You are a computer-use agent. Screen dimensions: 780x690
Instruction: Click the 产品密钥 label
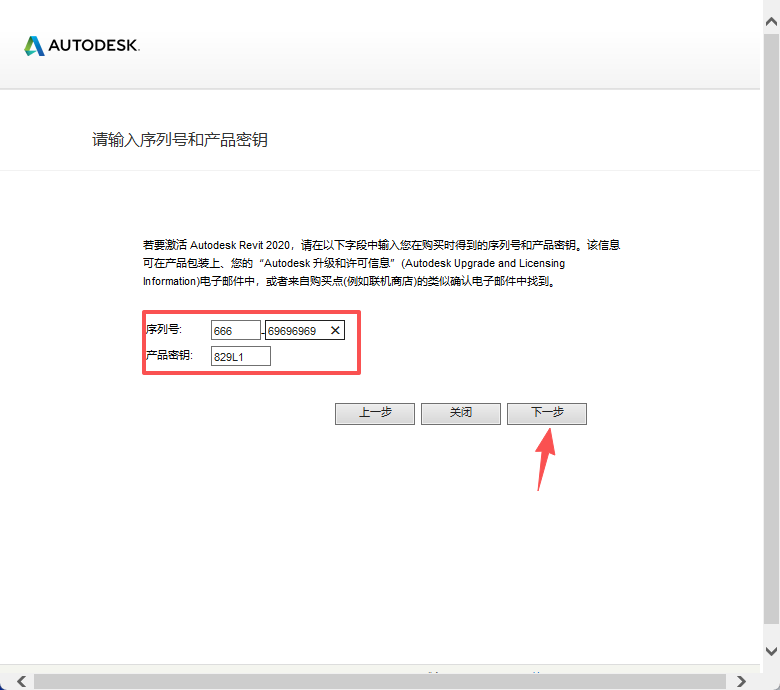(169, 355)
